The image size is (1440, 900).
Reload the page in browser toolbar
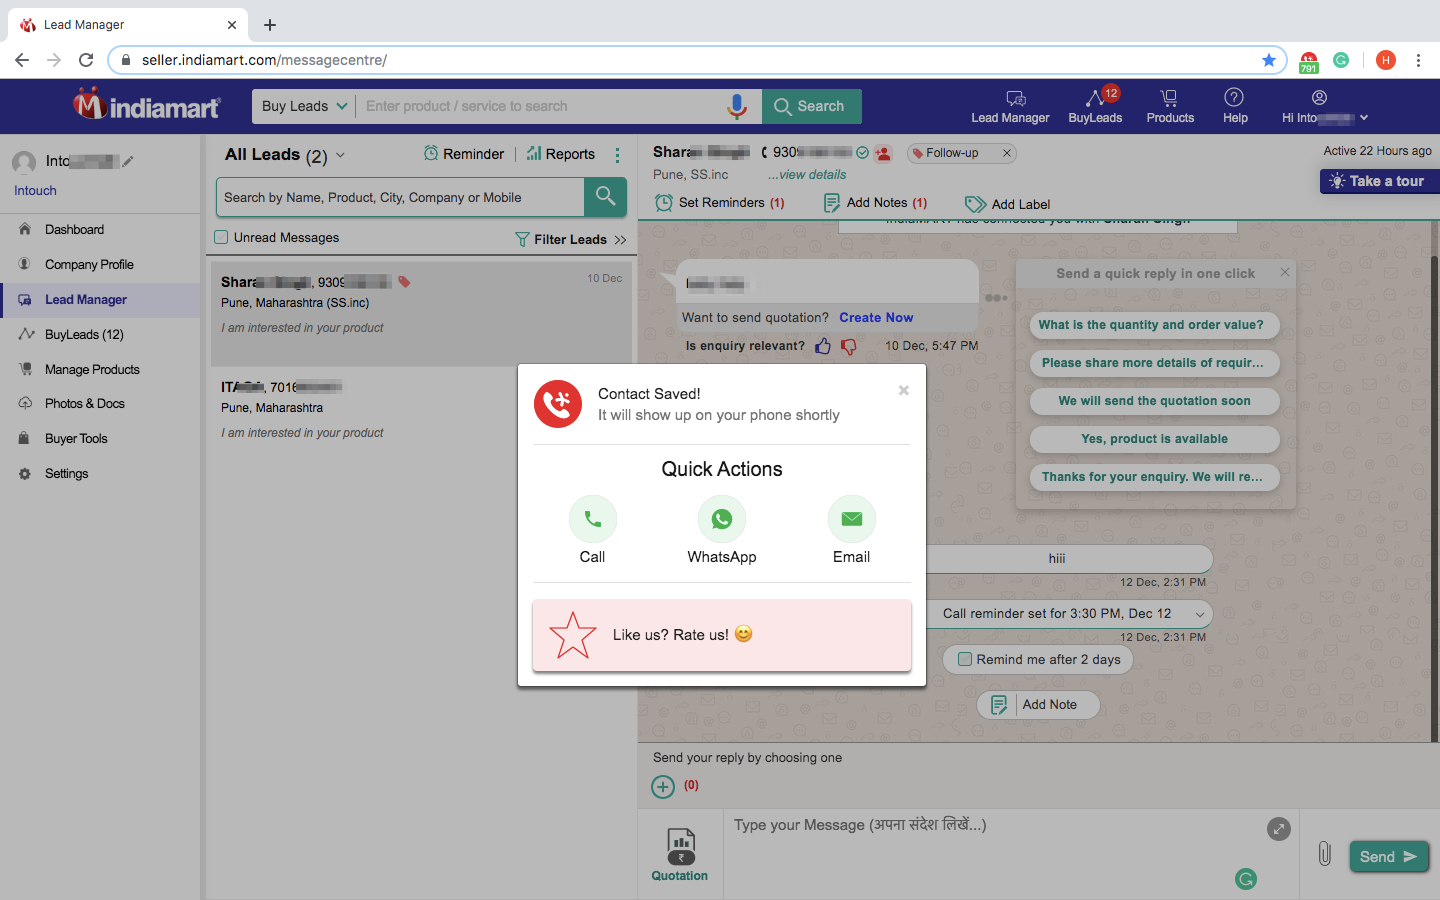click(x=86, y=60)
